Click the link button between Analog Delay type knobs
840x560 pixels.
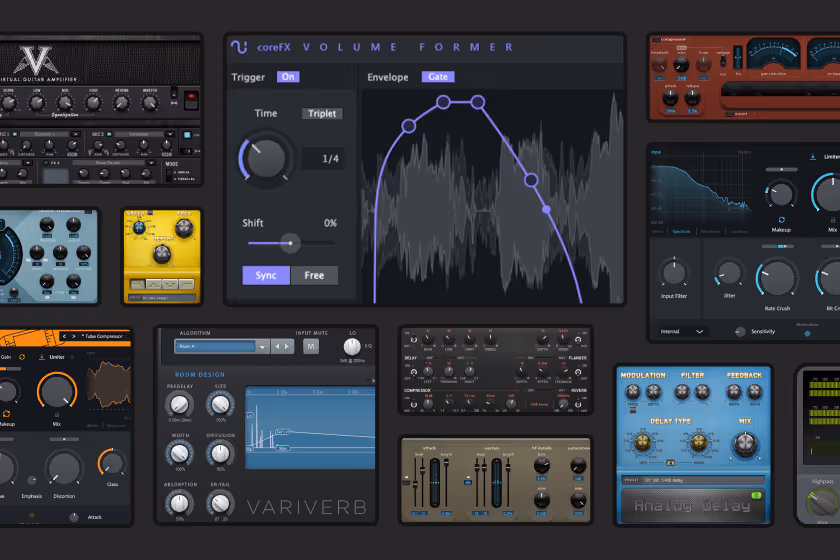[670, 462]
